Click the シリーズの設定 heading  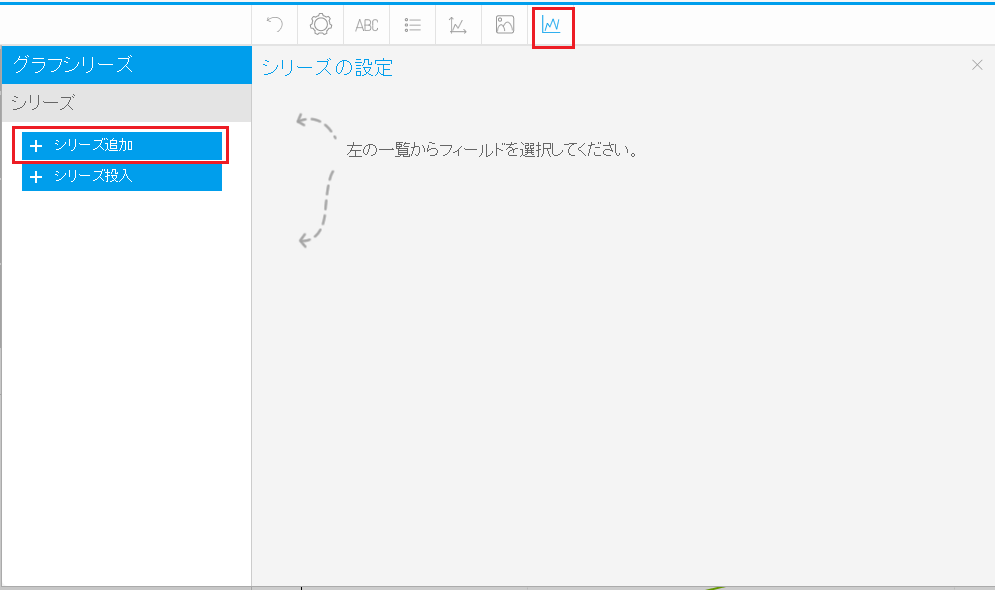(x=327, y=67)
